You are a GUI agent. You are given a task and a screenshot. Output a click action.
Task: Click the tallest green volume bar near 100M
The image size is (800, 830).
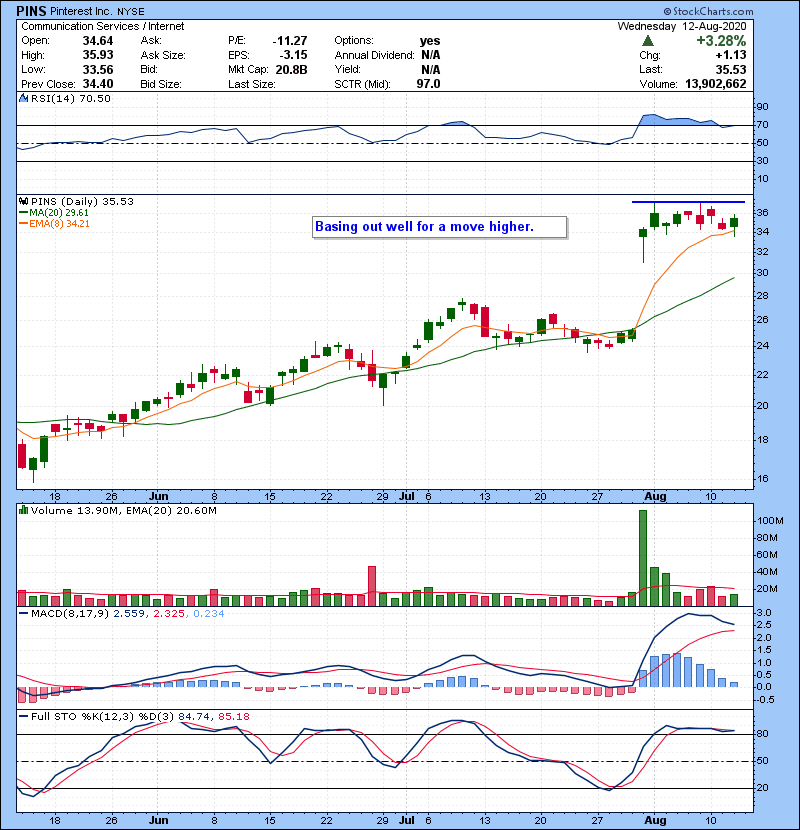coord(643,558)
